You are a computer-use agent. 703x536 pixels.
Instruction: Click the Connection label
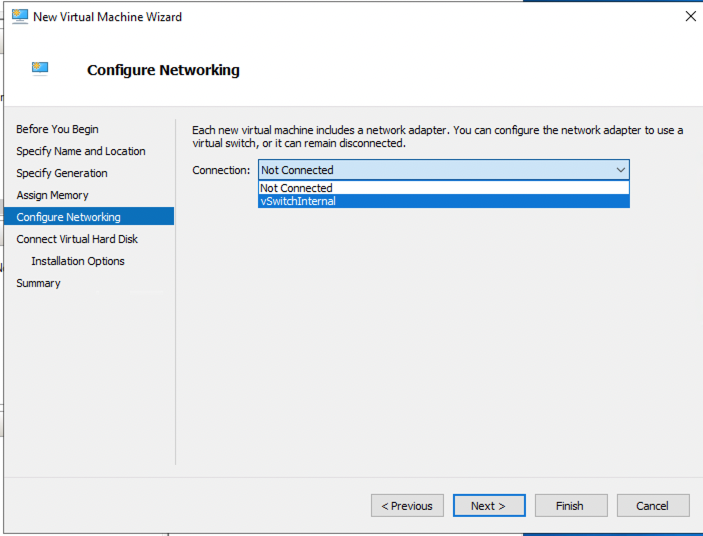click(221, 170)
